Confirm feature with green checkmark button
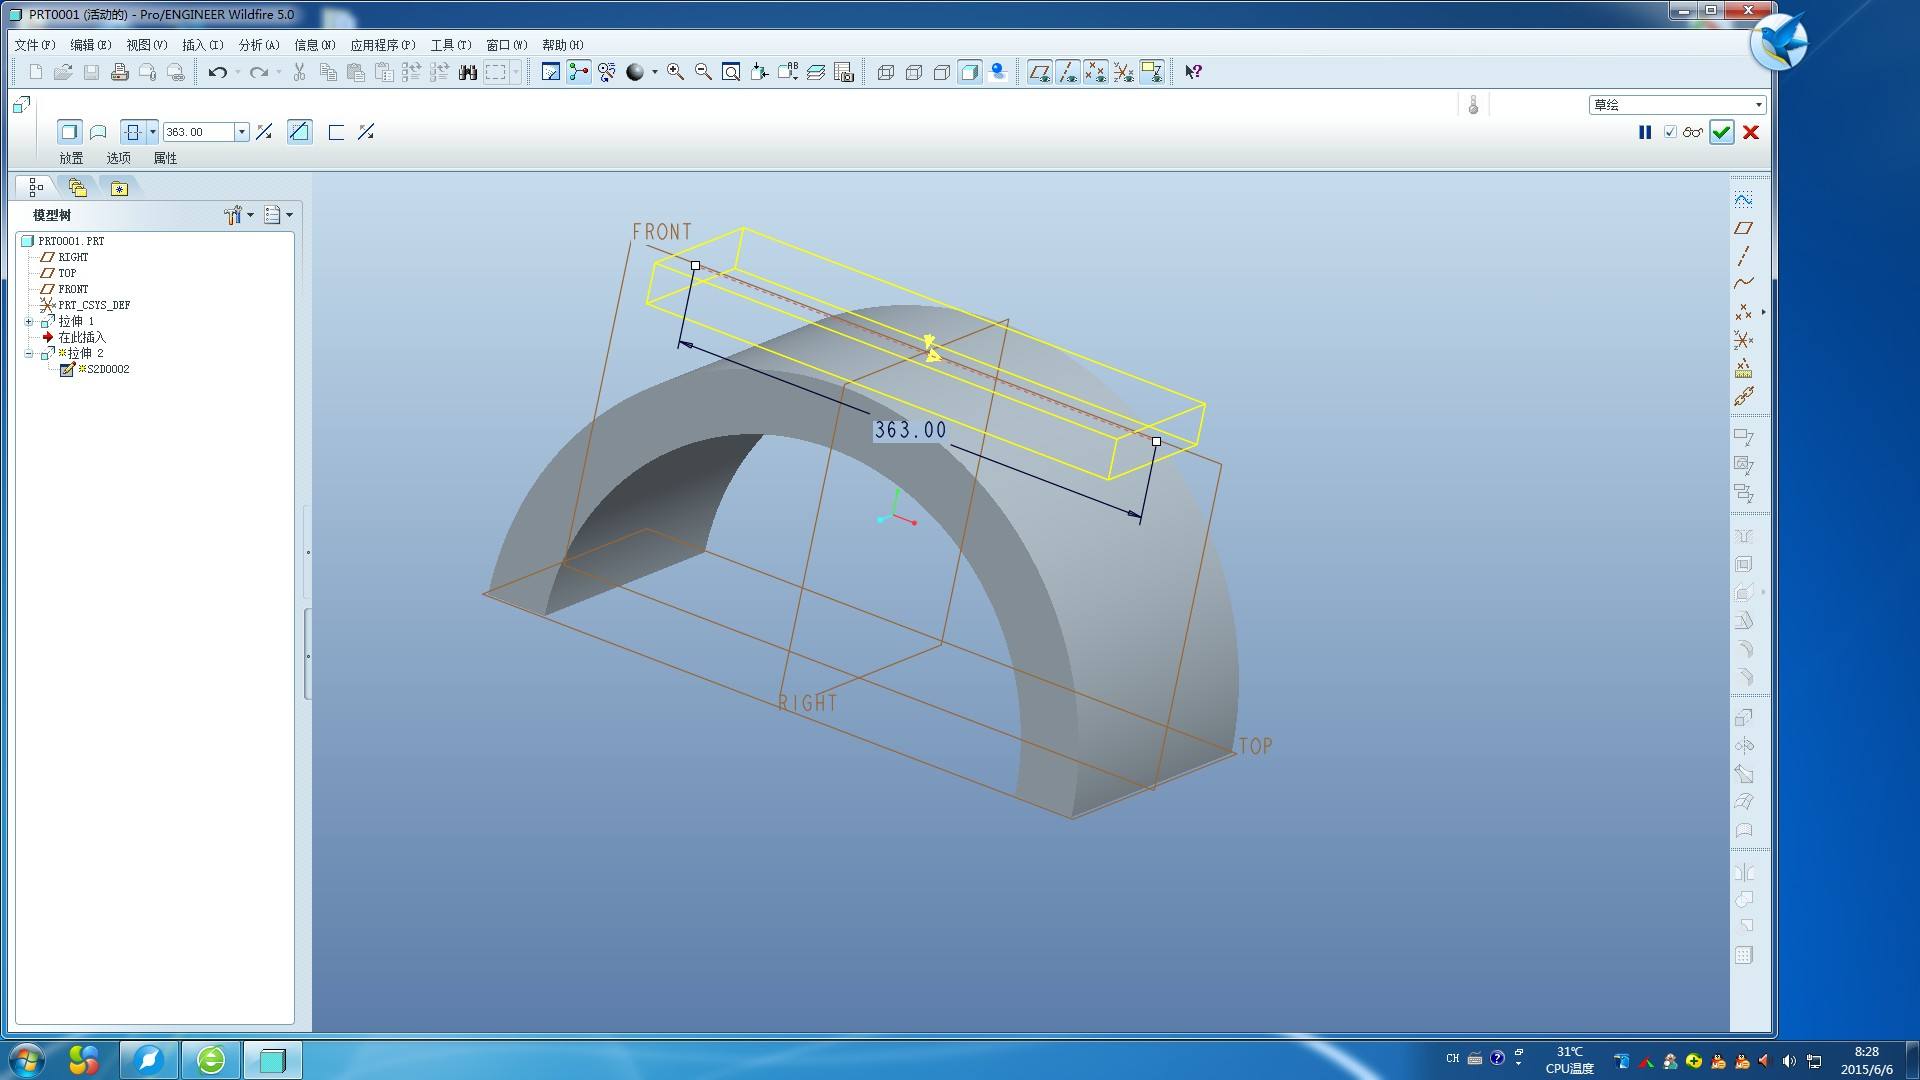 pos(1721,132)
